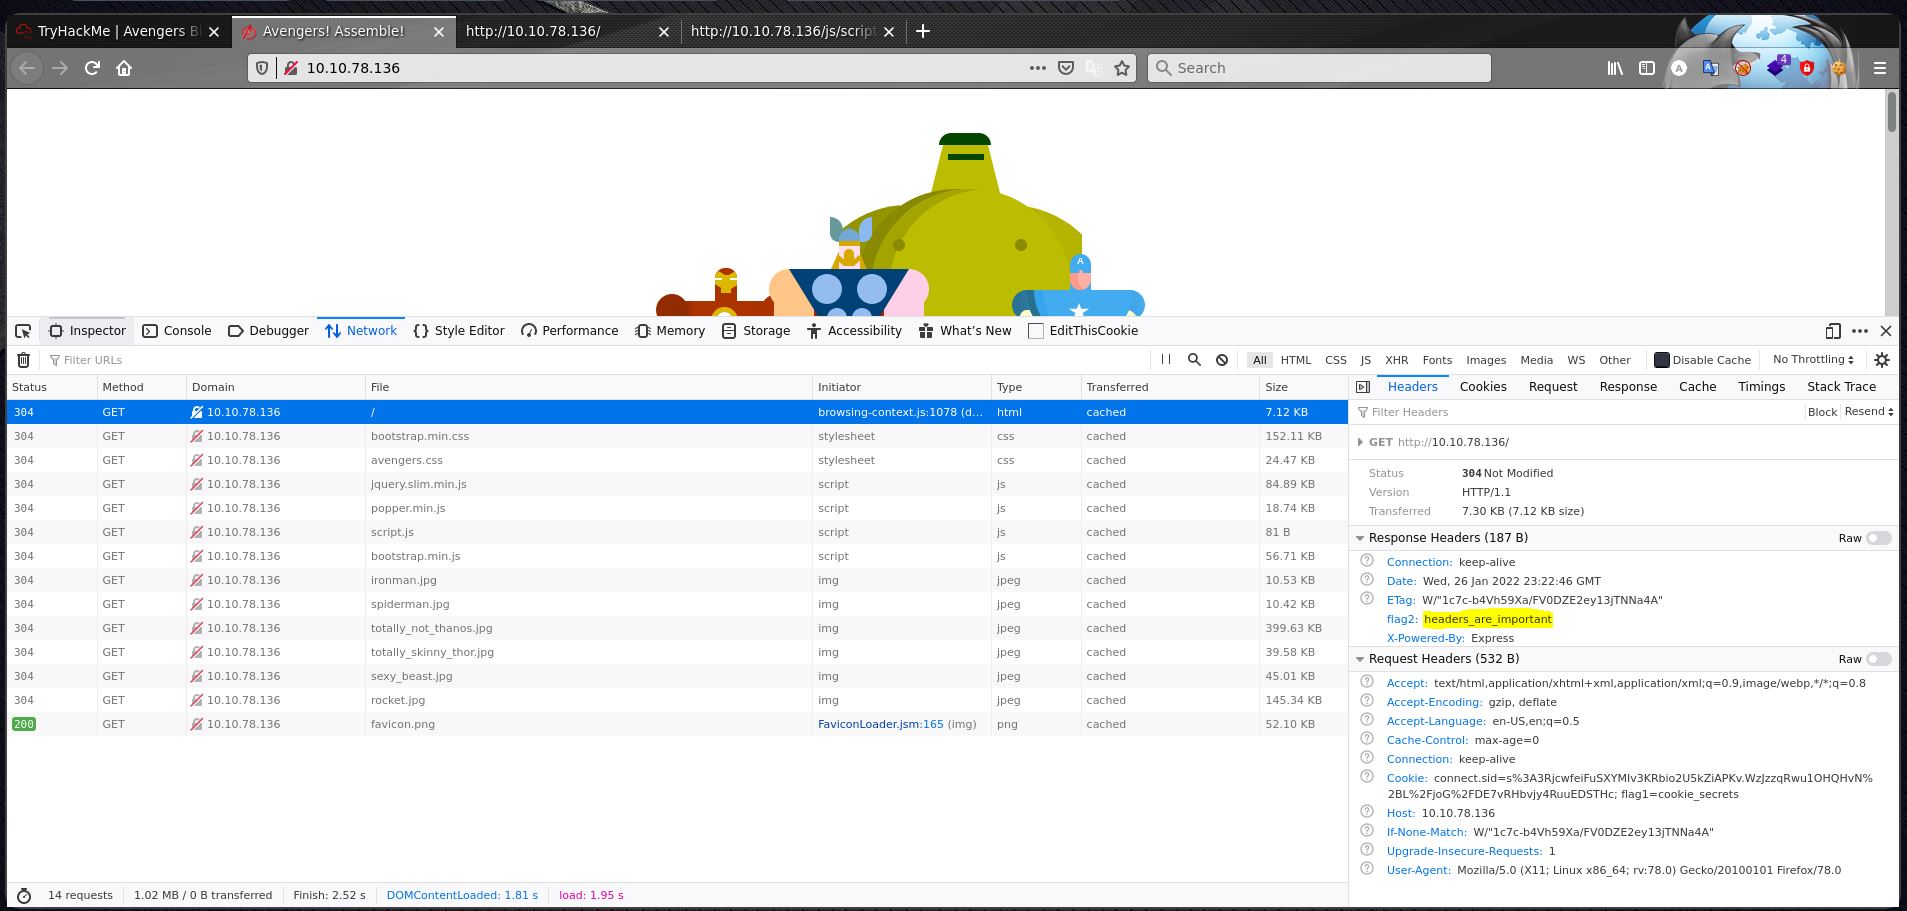Open FaviconLoader.jsm:165 initiator link
1907x911 pixels.
point(880,724)
